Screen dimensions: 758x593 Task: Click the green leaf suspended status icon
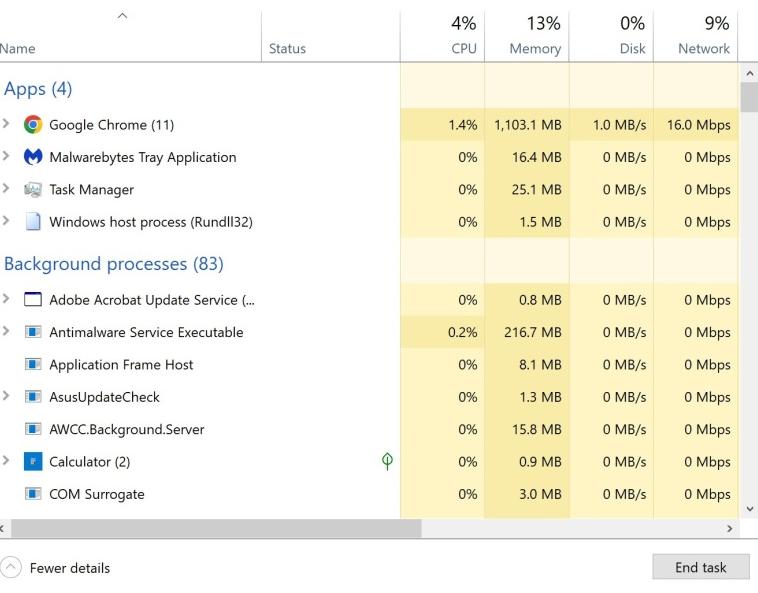pyautogui.click(x=387, y=461)
